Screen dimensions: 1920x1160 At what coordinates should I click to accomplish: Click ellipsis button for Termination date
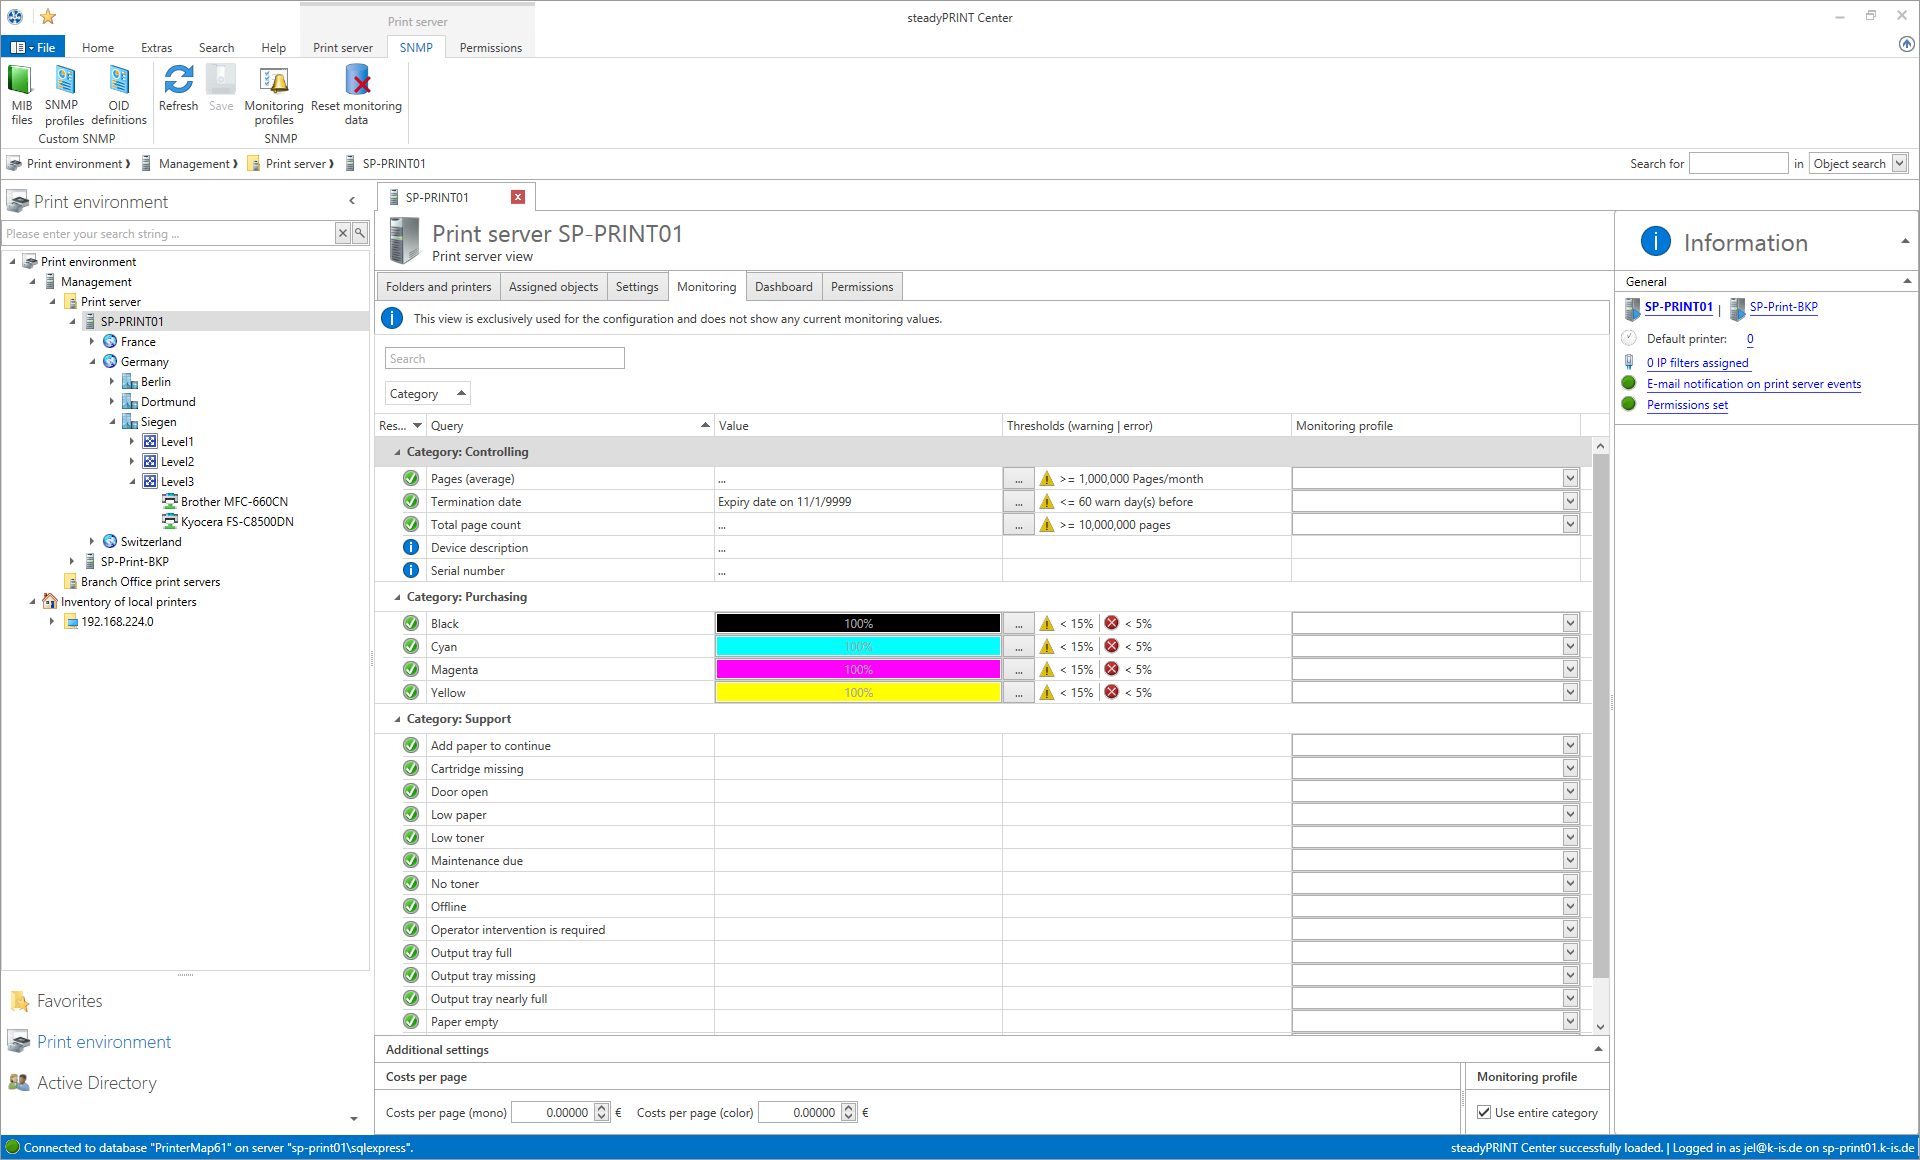point(1018,502)
